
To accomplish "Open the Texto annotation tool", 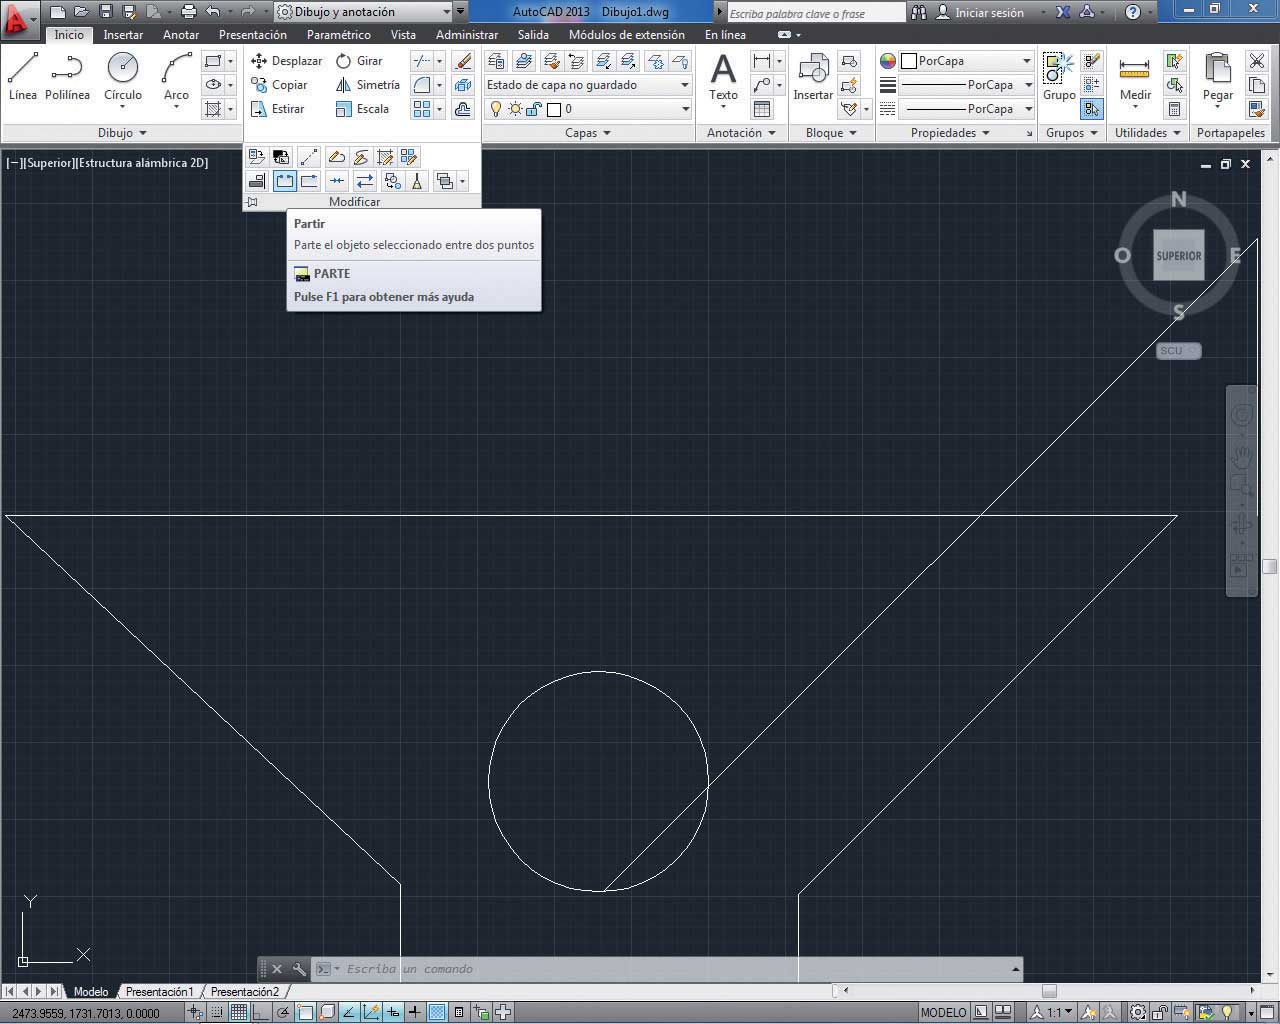I will (723, 77).
